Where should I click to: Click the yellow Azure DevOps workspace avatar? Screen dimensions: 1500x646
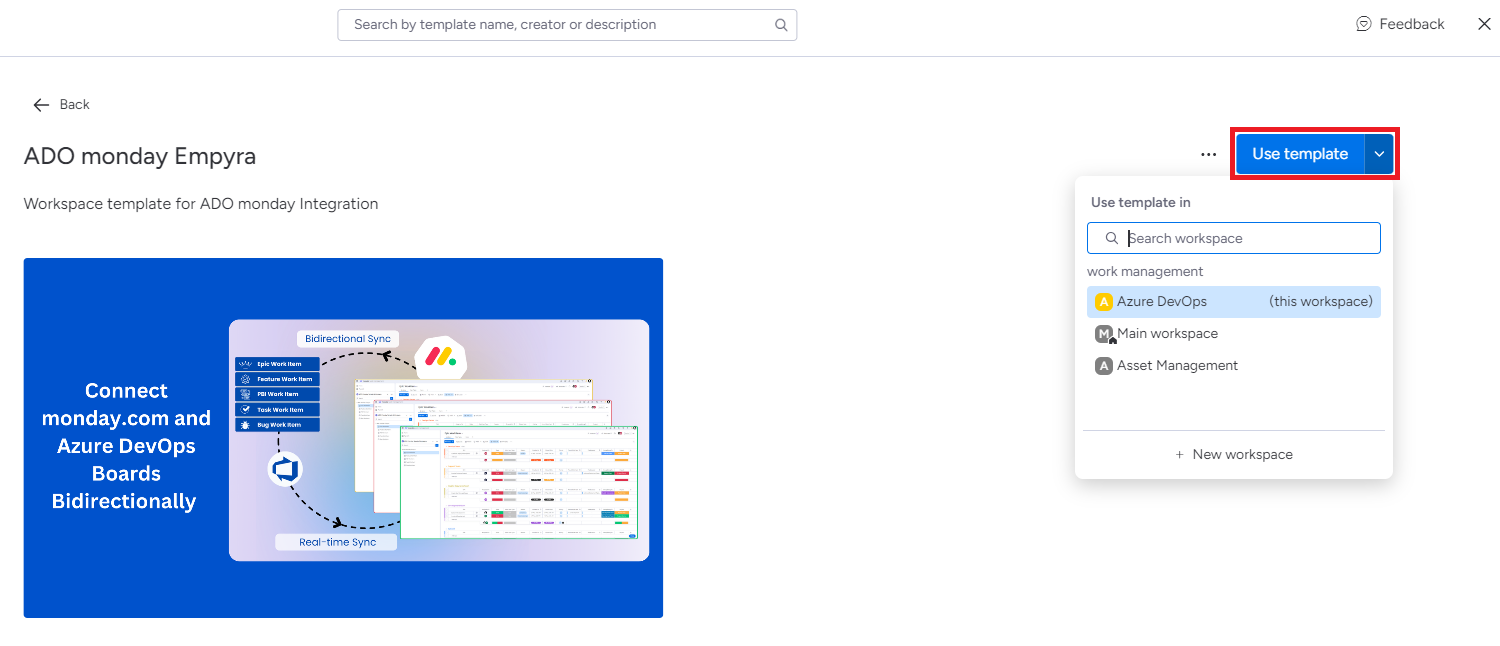point(1104,302)
